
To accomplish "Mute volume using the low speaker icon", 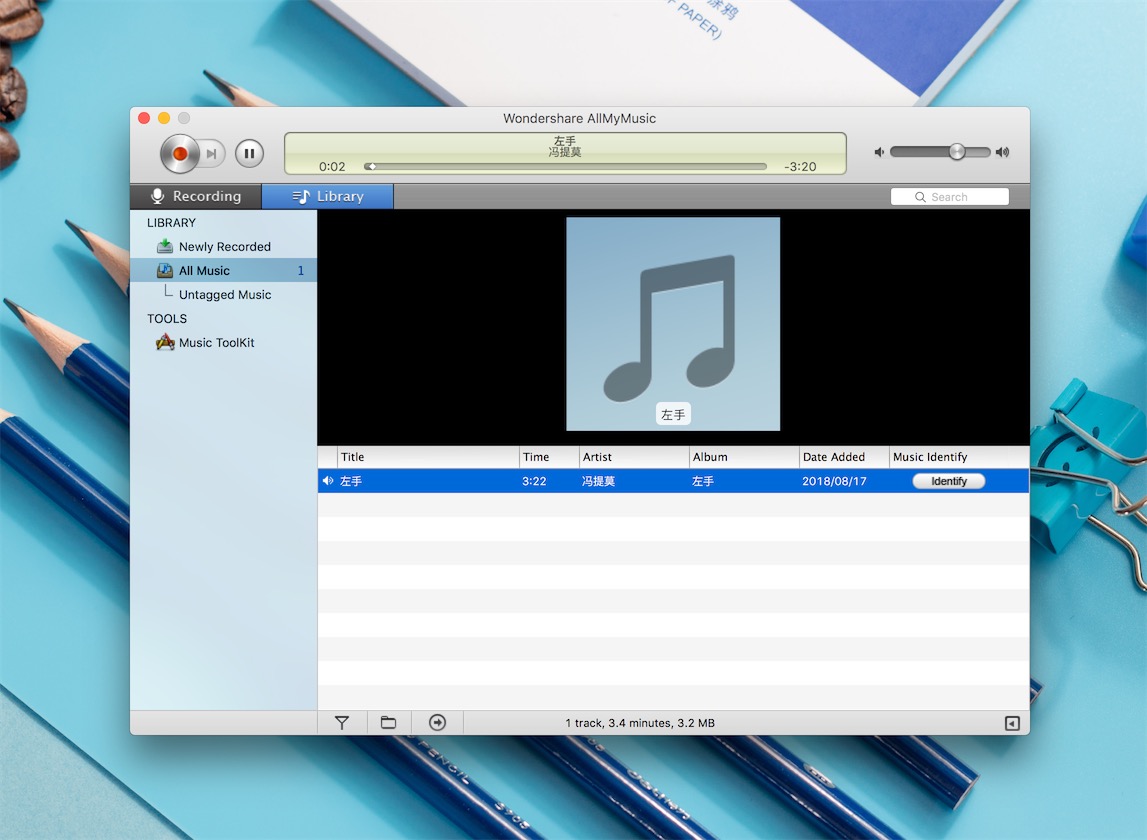I will point(879,152).
